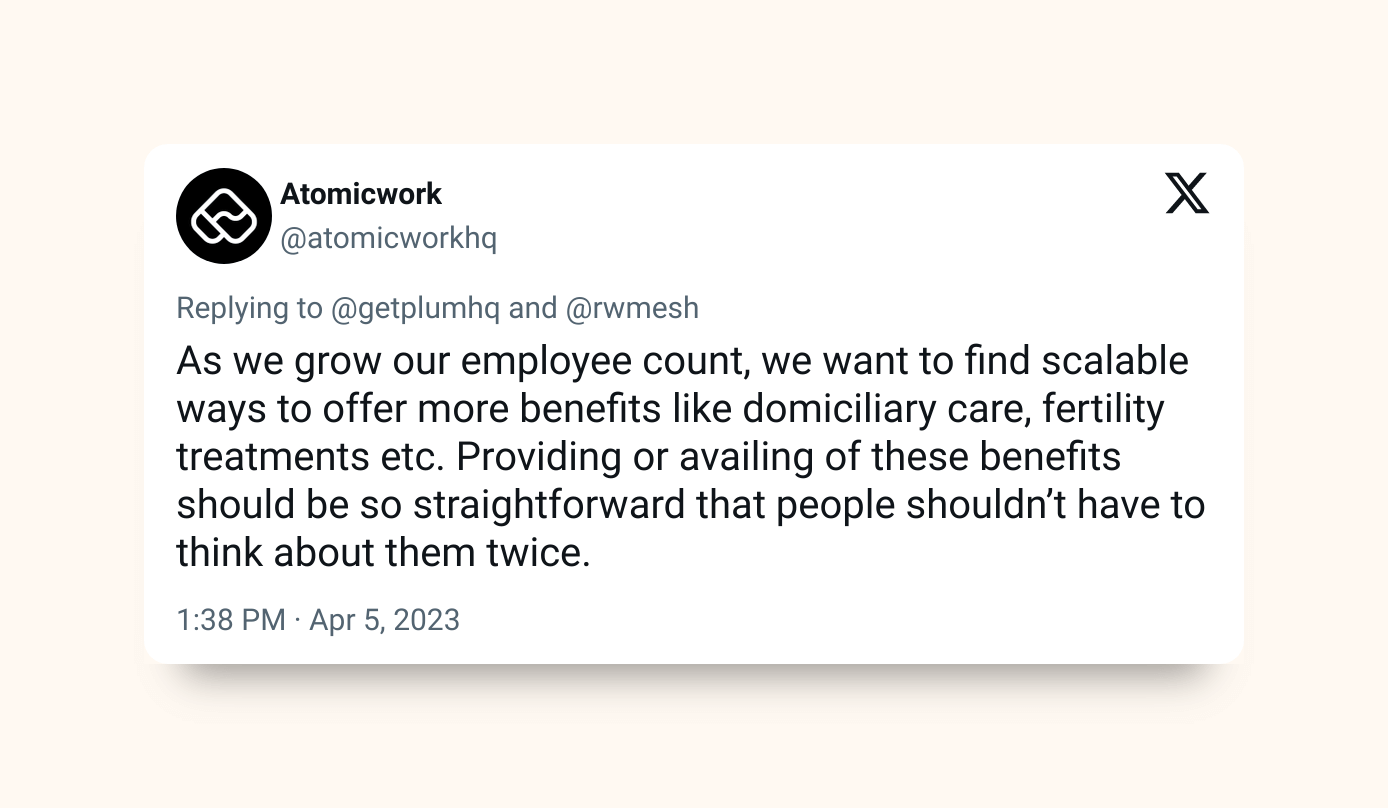Image resolution: width=1388 pixels, height=808 pixels.
Task: Click the word "shouldn't" in the tweet
Action: tap(977, 505)
